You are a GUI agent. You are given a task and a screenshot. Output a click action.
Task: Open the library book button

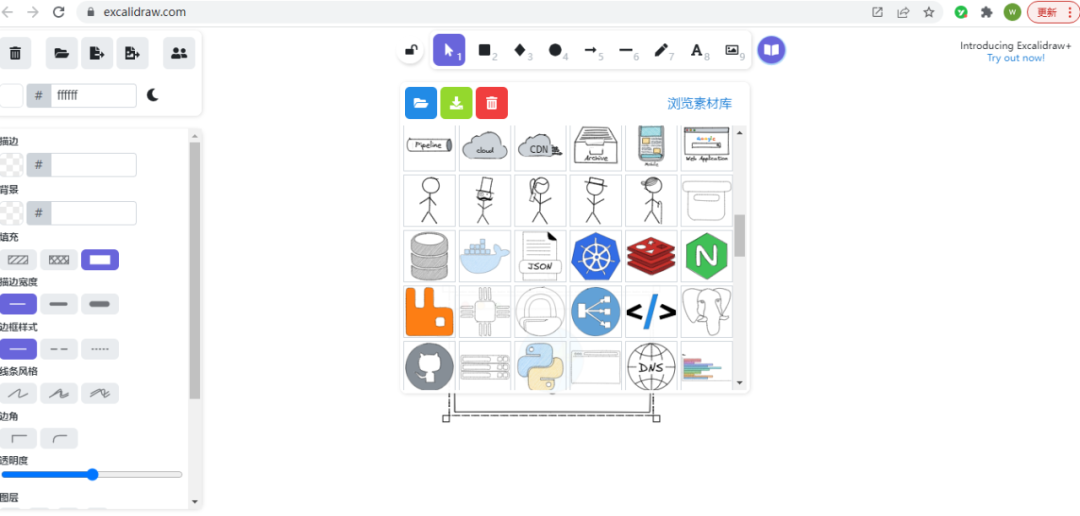pyautogui.click(x=771, y=50)
